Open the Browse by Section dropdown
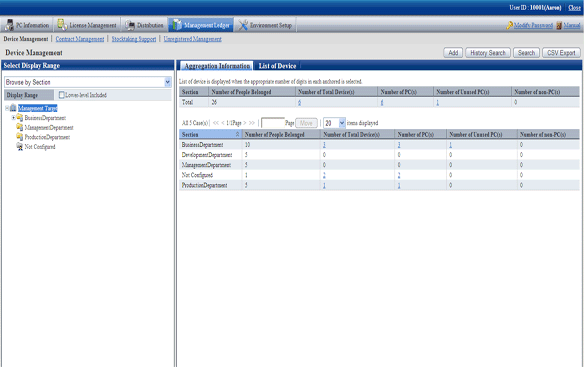This screenshot has width=584, height=367. pos(168,82)
